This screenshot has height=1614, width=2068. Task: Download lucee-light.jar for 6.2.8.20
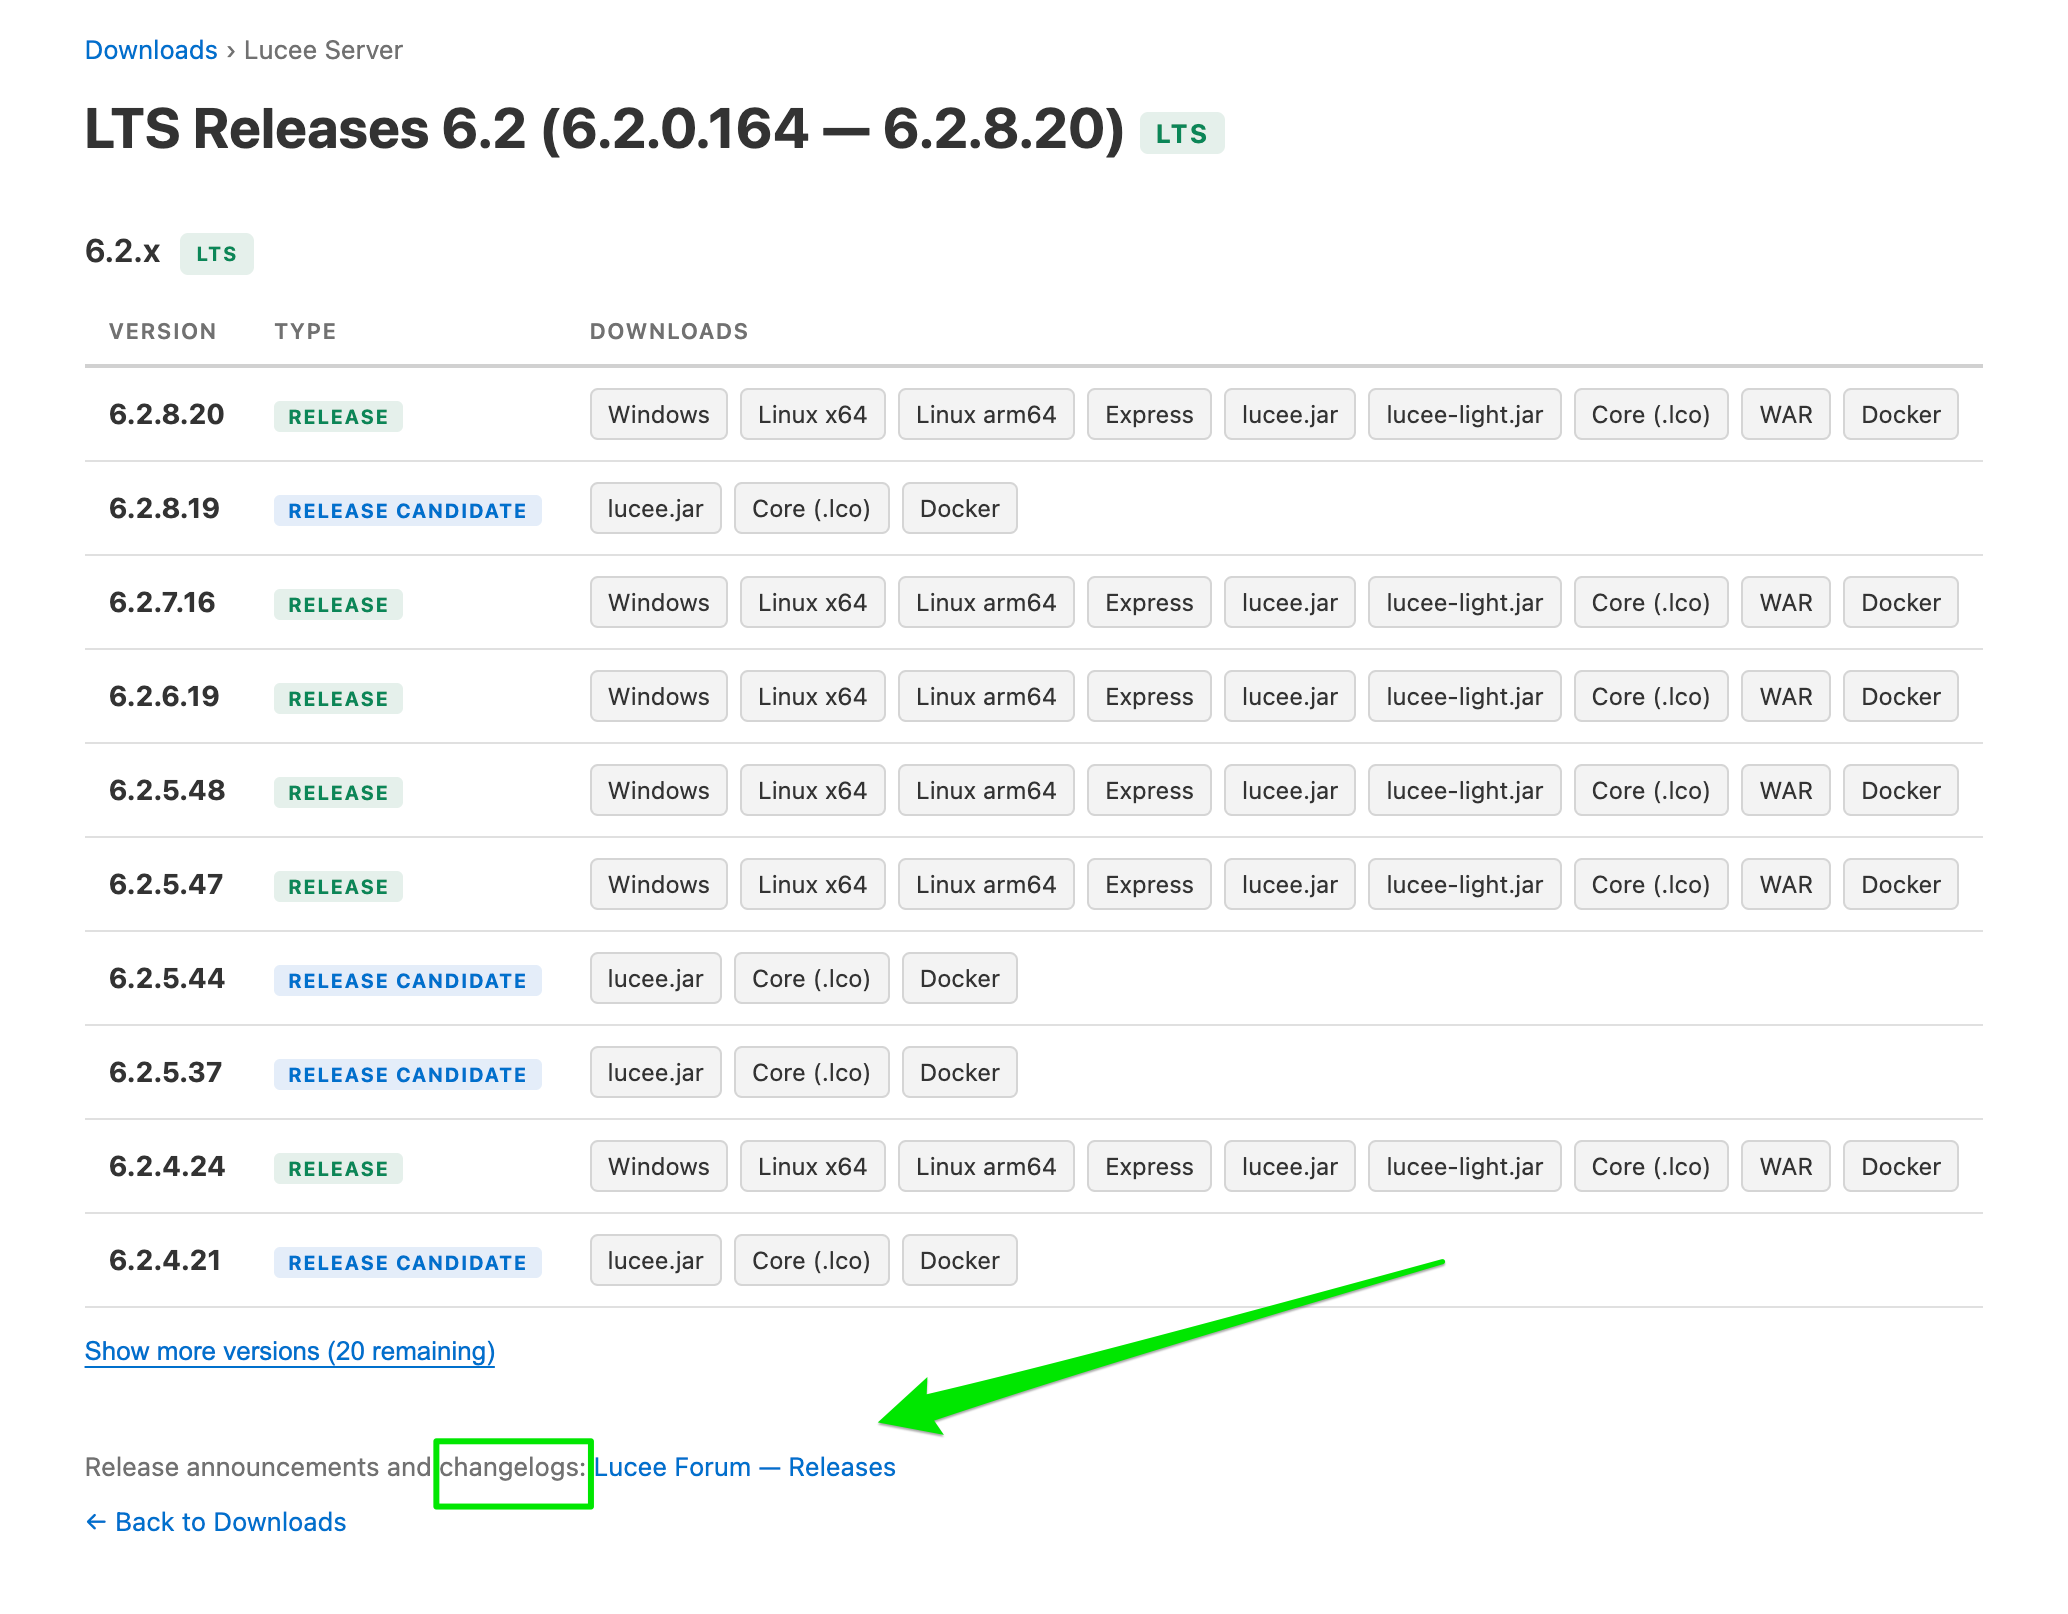1465,414
